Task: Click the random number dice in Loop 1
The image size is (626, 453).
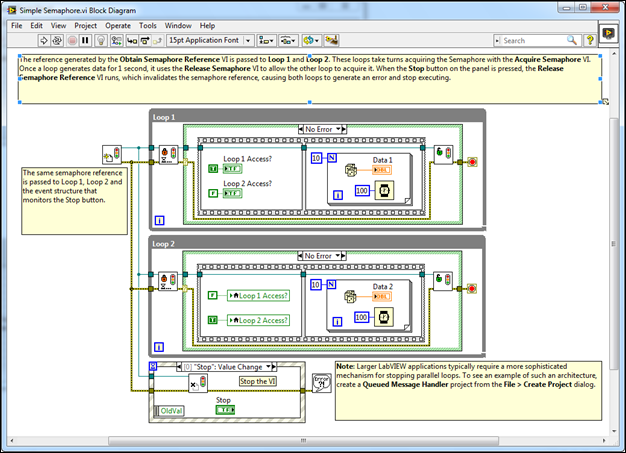Action: pos(350,172)
